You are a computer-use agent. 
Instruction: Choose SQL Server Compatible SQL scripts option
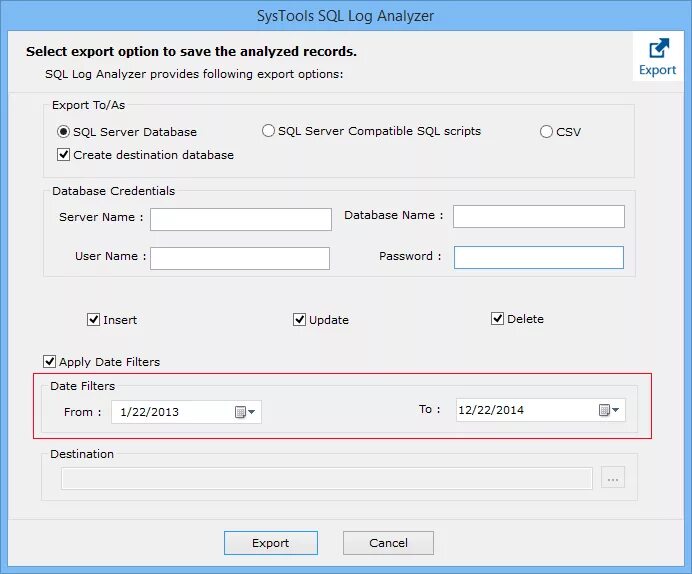click(x=268, y=131)
